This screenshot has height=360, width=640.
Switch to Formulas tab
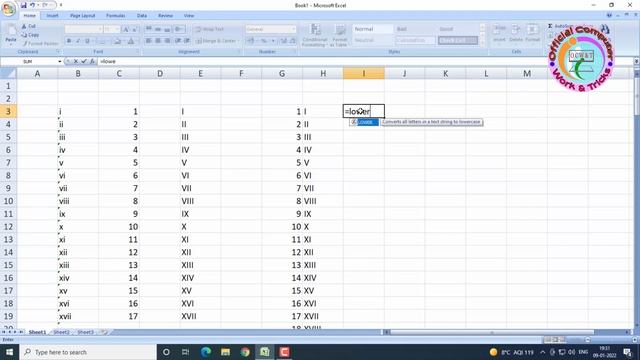pyautogui.click(x=116, y=16)
